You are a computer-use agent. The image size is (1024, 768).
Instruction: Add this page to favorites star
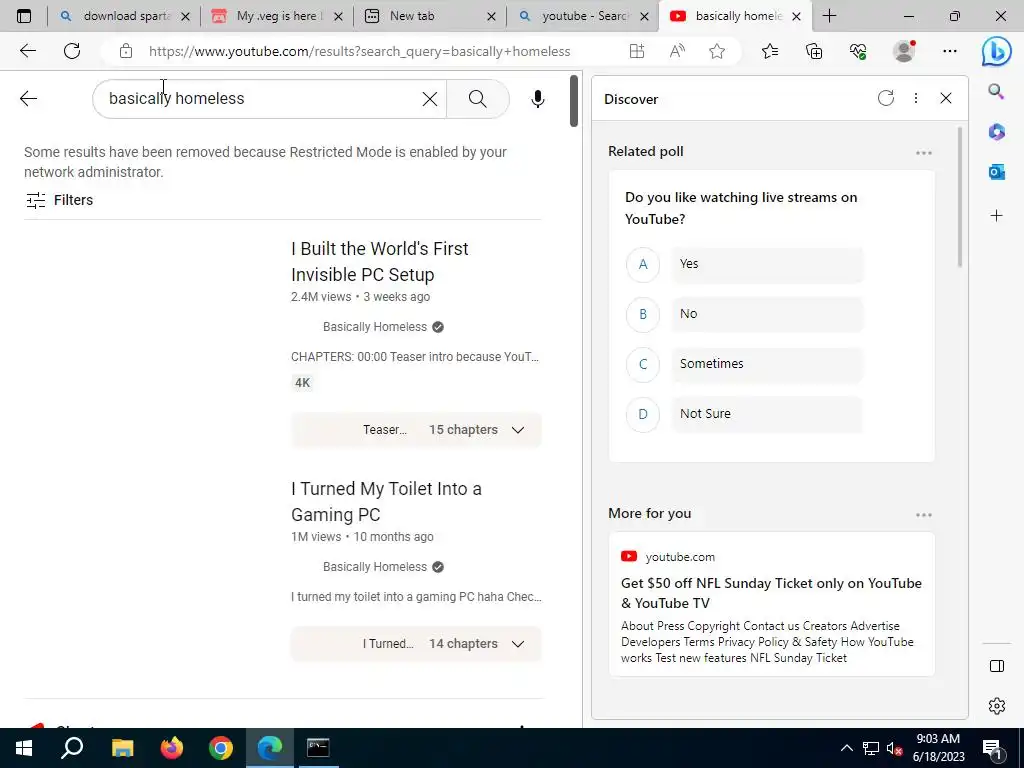(717, 51)
